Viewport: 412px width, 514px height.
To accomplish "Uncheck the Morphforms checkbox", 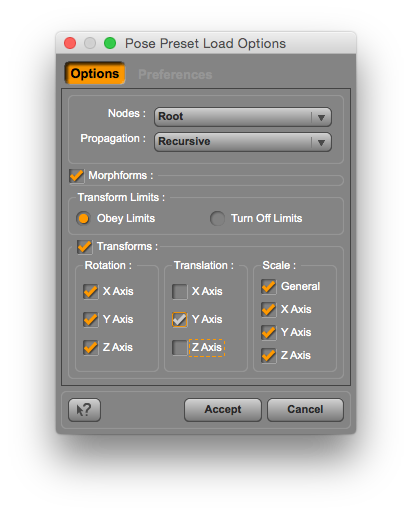I will tap(76, 176).
